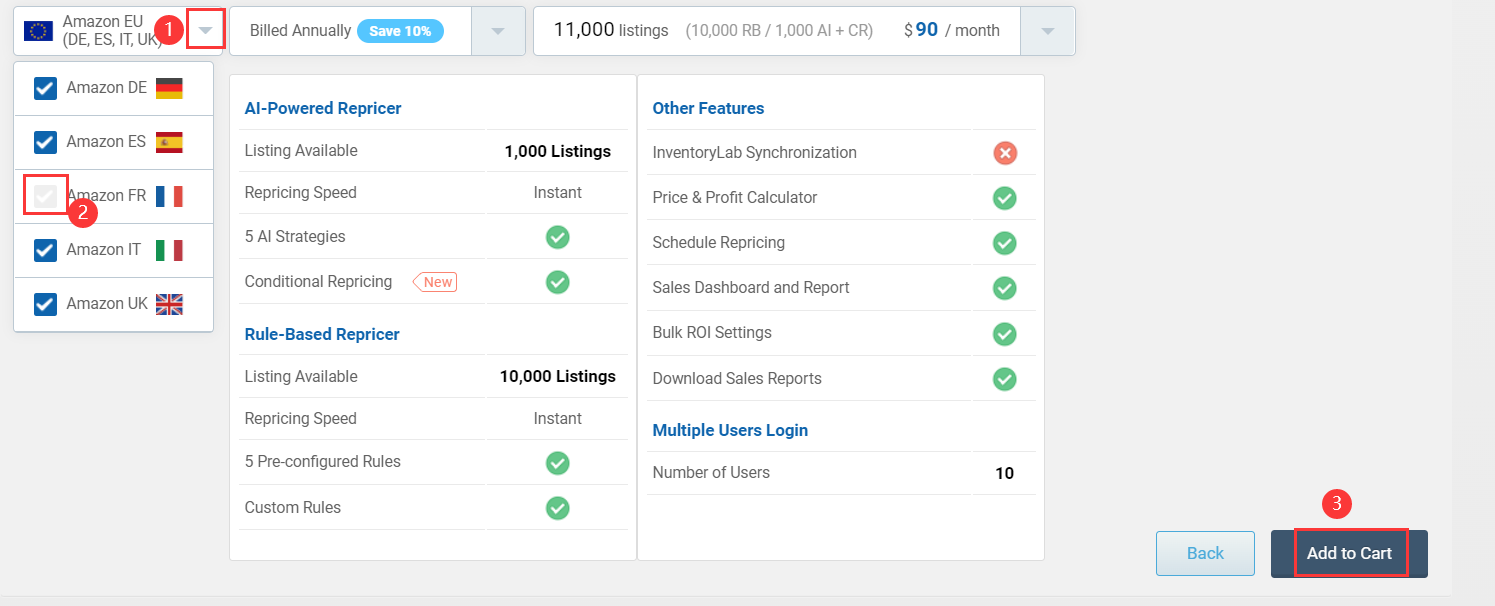Click the $90 / month price
The width and height of the screenshot is (1495, 606).
(951, 30)
